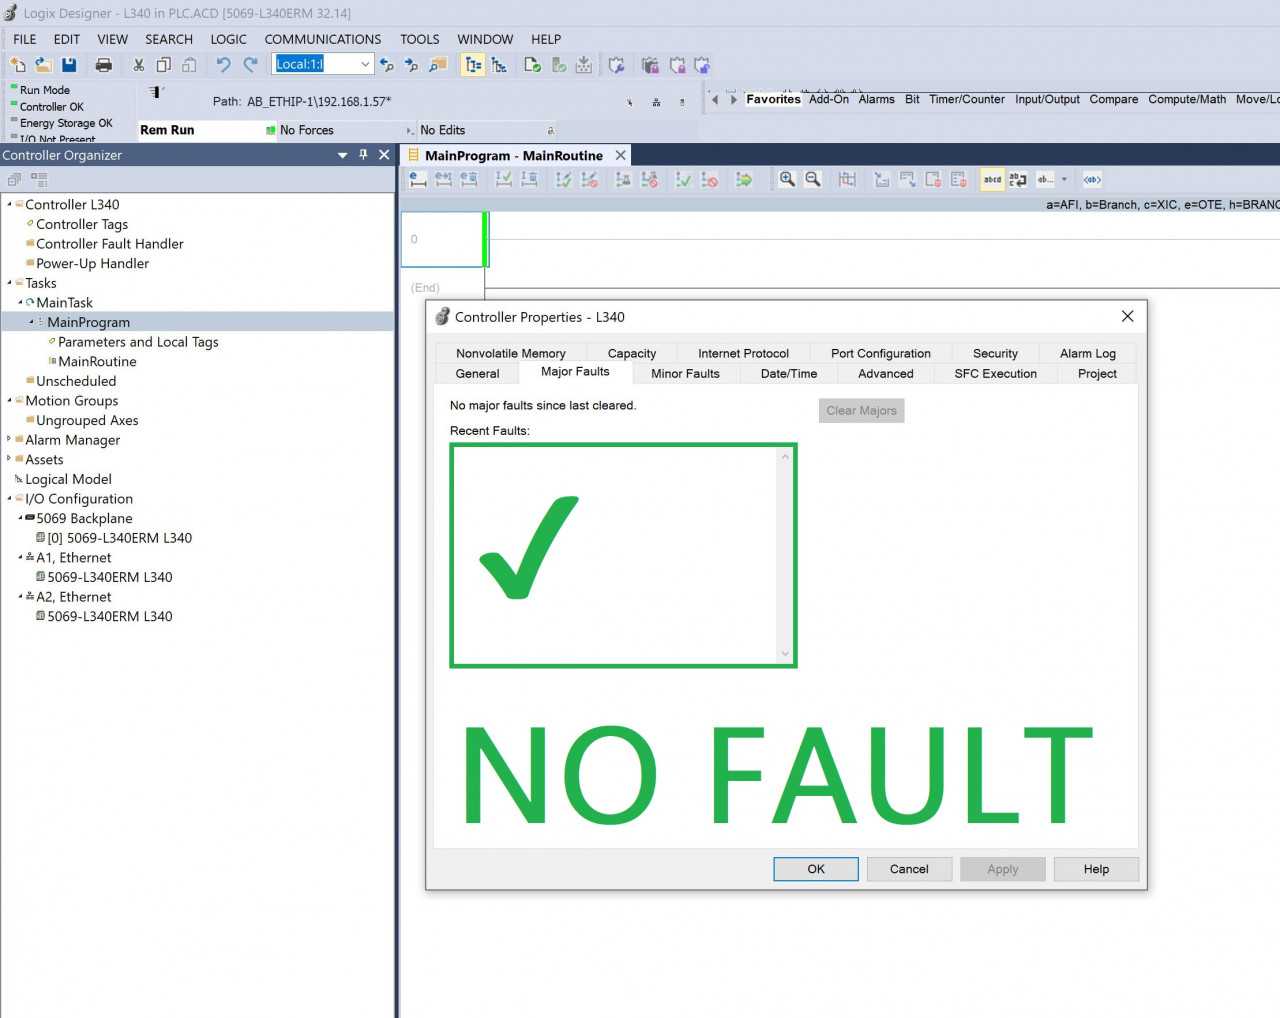Collapse the Tasks tree node
Viewport: 1280px width, 1018px height.
(10, 283)
